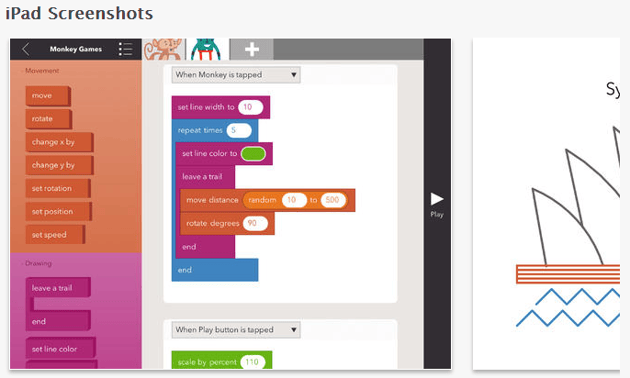630x378 pixels.
Task: Select the green monster character tab
Action: tap(206, 49)
